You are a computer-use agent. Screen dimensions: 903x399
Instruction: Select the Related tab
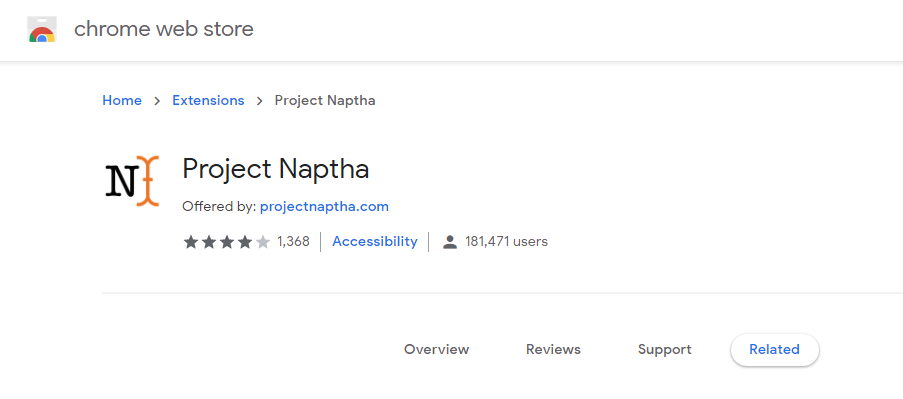[775, 349]
